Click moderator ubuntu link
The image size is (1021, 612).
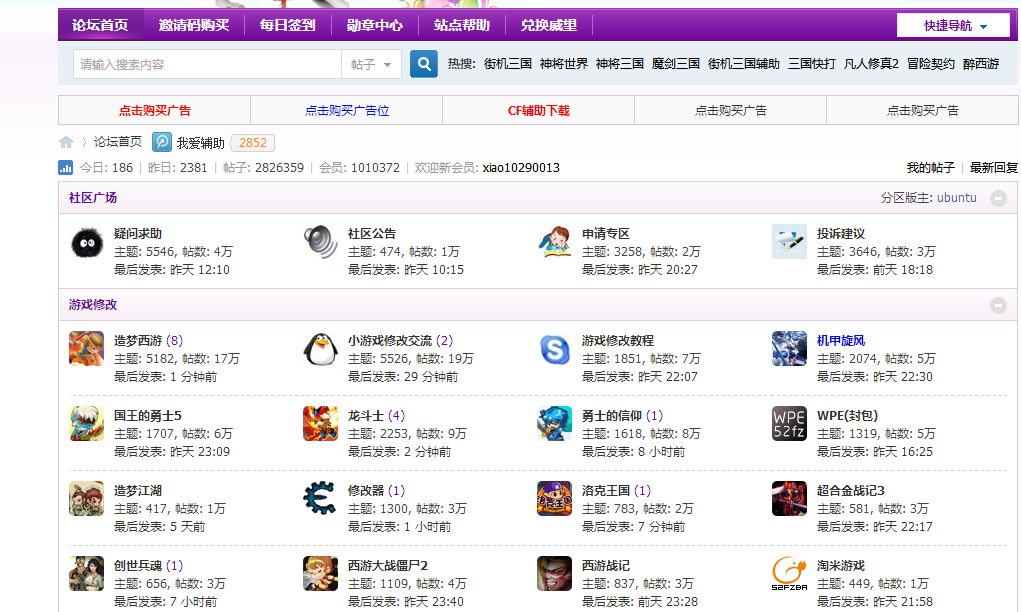[x=957, y=198]
